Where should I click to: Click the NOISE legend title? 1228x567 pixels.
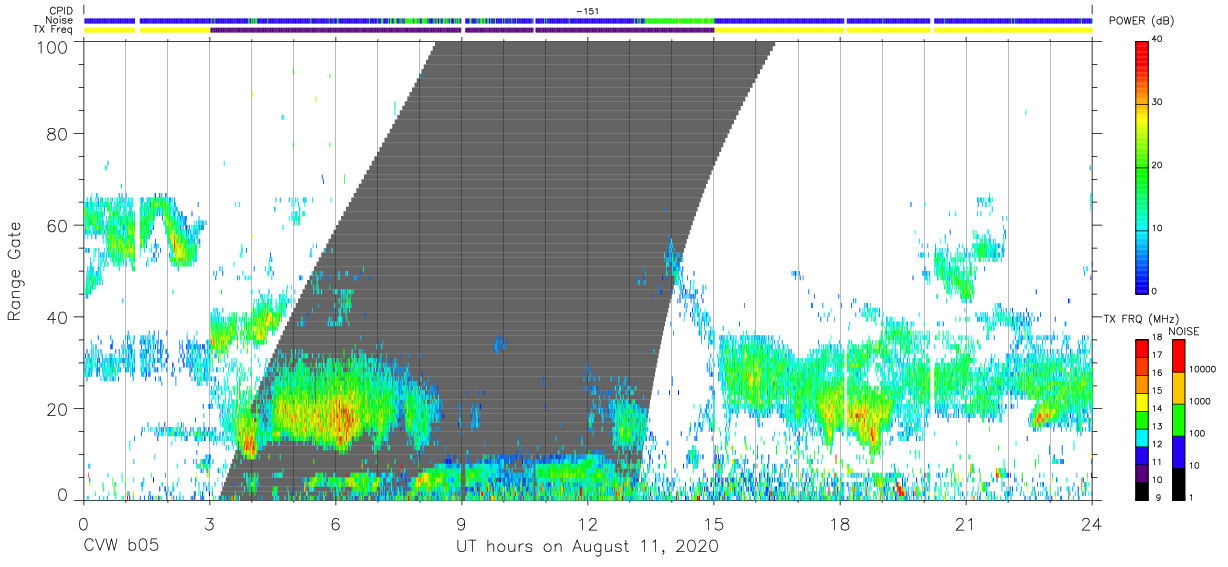pyautogui.click(x=1184, y=331)
